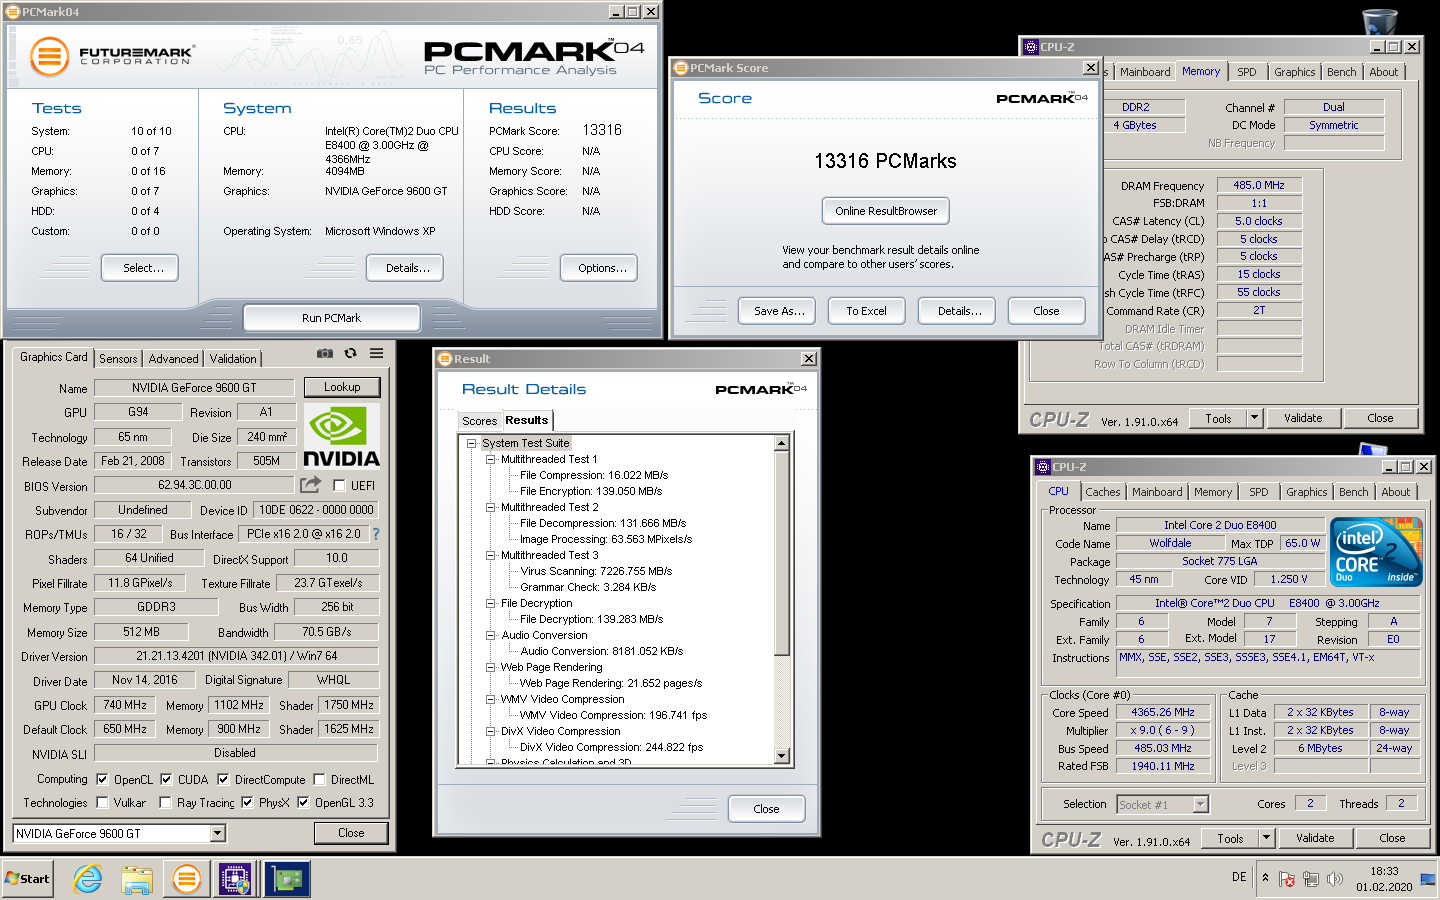Image resolution: width=1440 pixels, height=900 pixels.
Task: Switch to GPU-Z taskbar icon
Action: point(287,879)
